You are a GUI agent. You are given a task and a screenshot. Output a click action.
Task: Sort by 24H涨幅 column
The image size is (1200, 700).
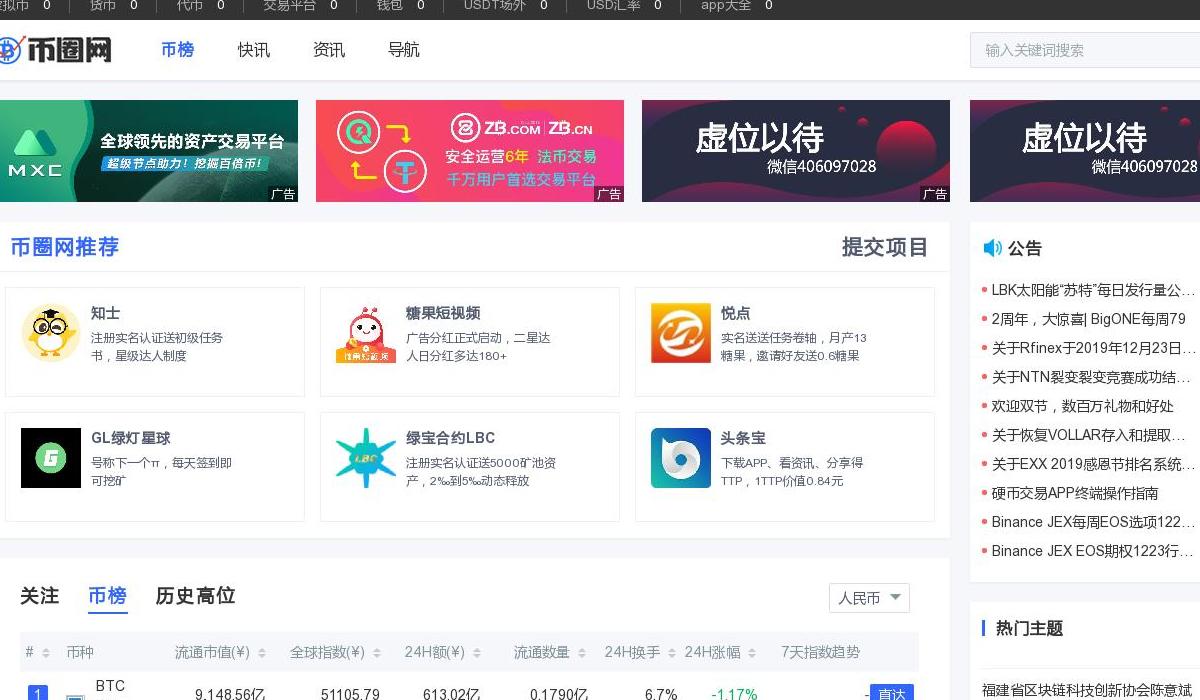click(752, 653)
